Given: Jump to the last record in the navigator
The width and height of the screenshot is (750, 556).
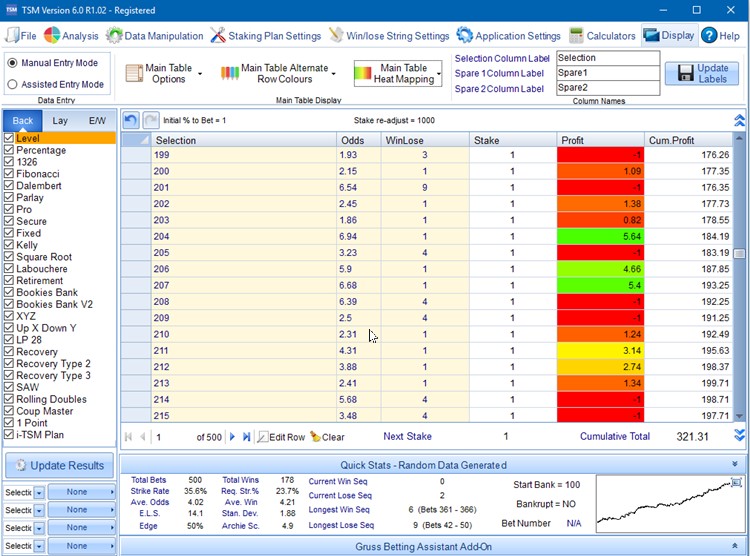Looking at the screenshot, I should [246, 437].
